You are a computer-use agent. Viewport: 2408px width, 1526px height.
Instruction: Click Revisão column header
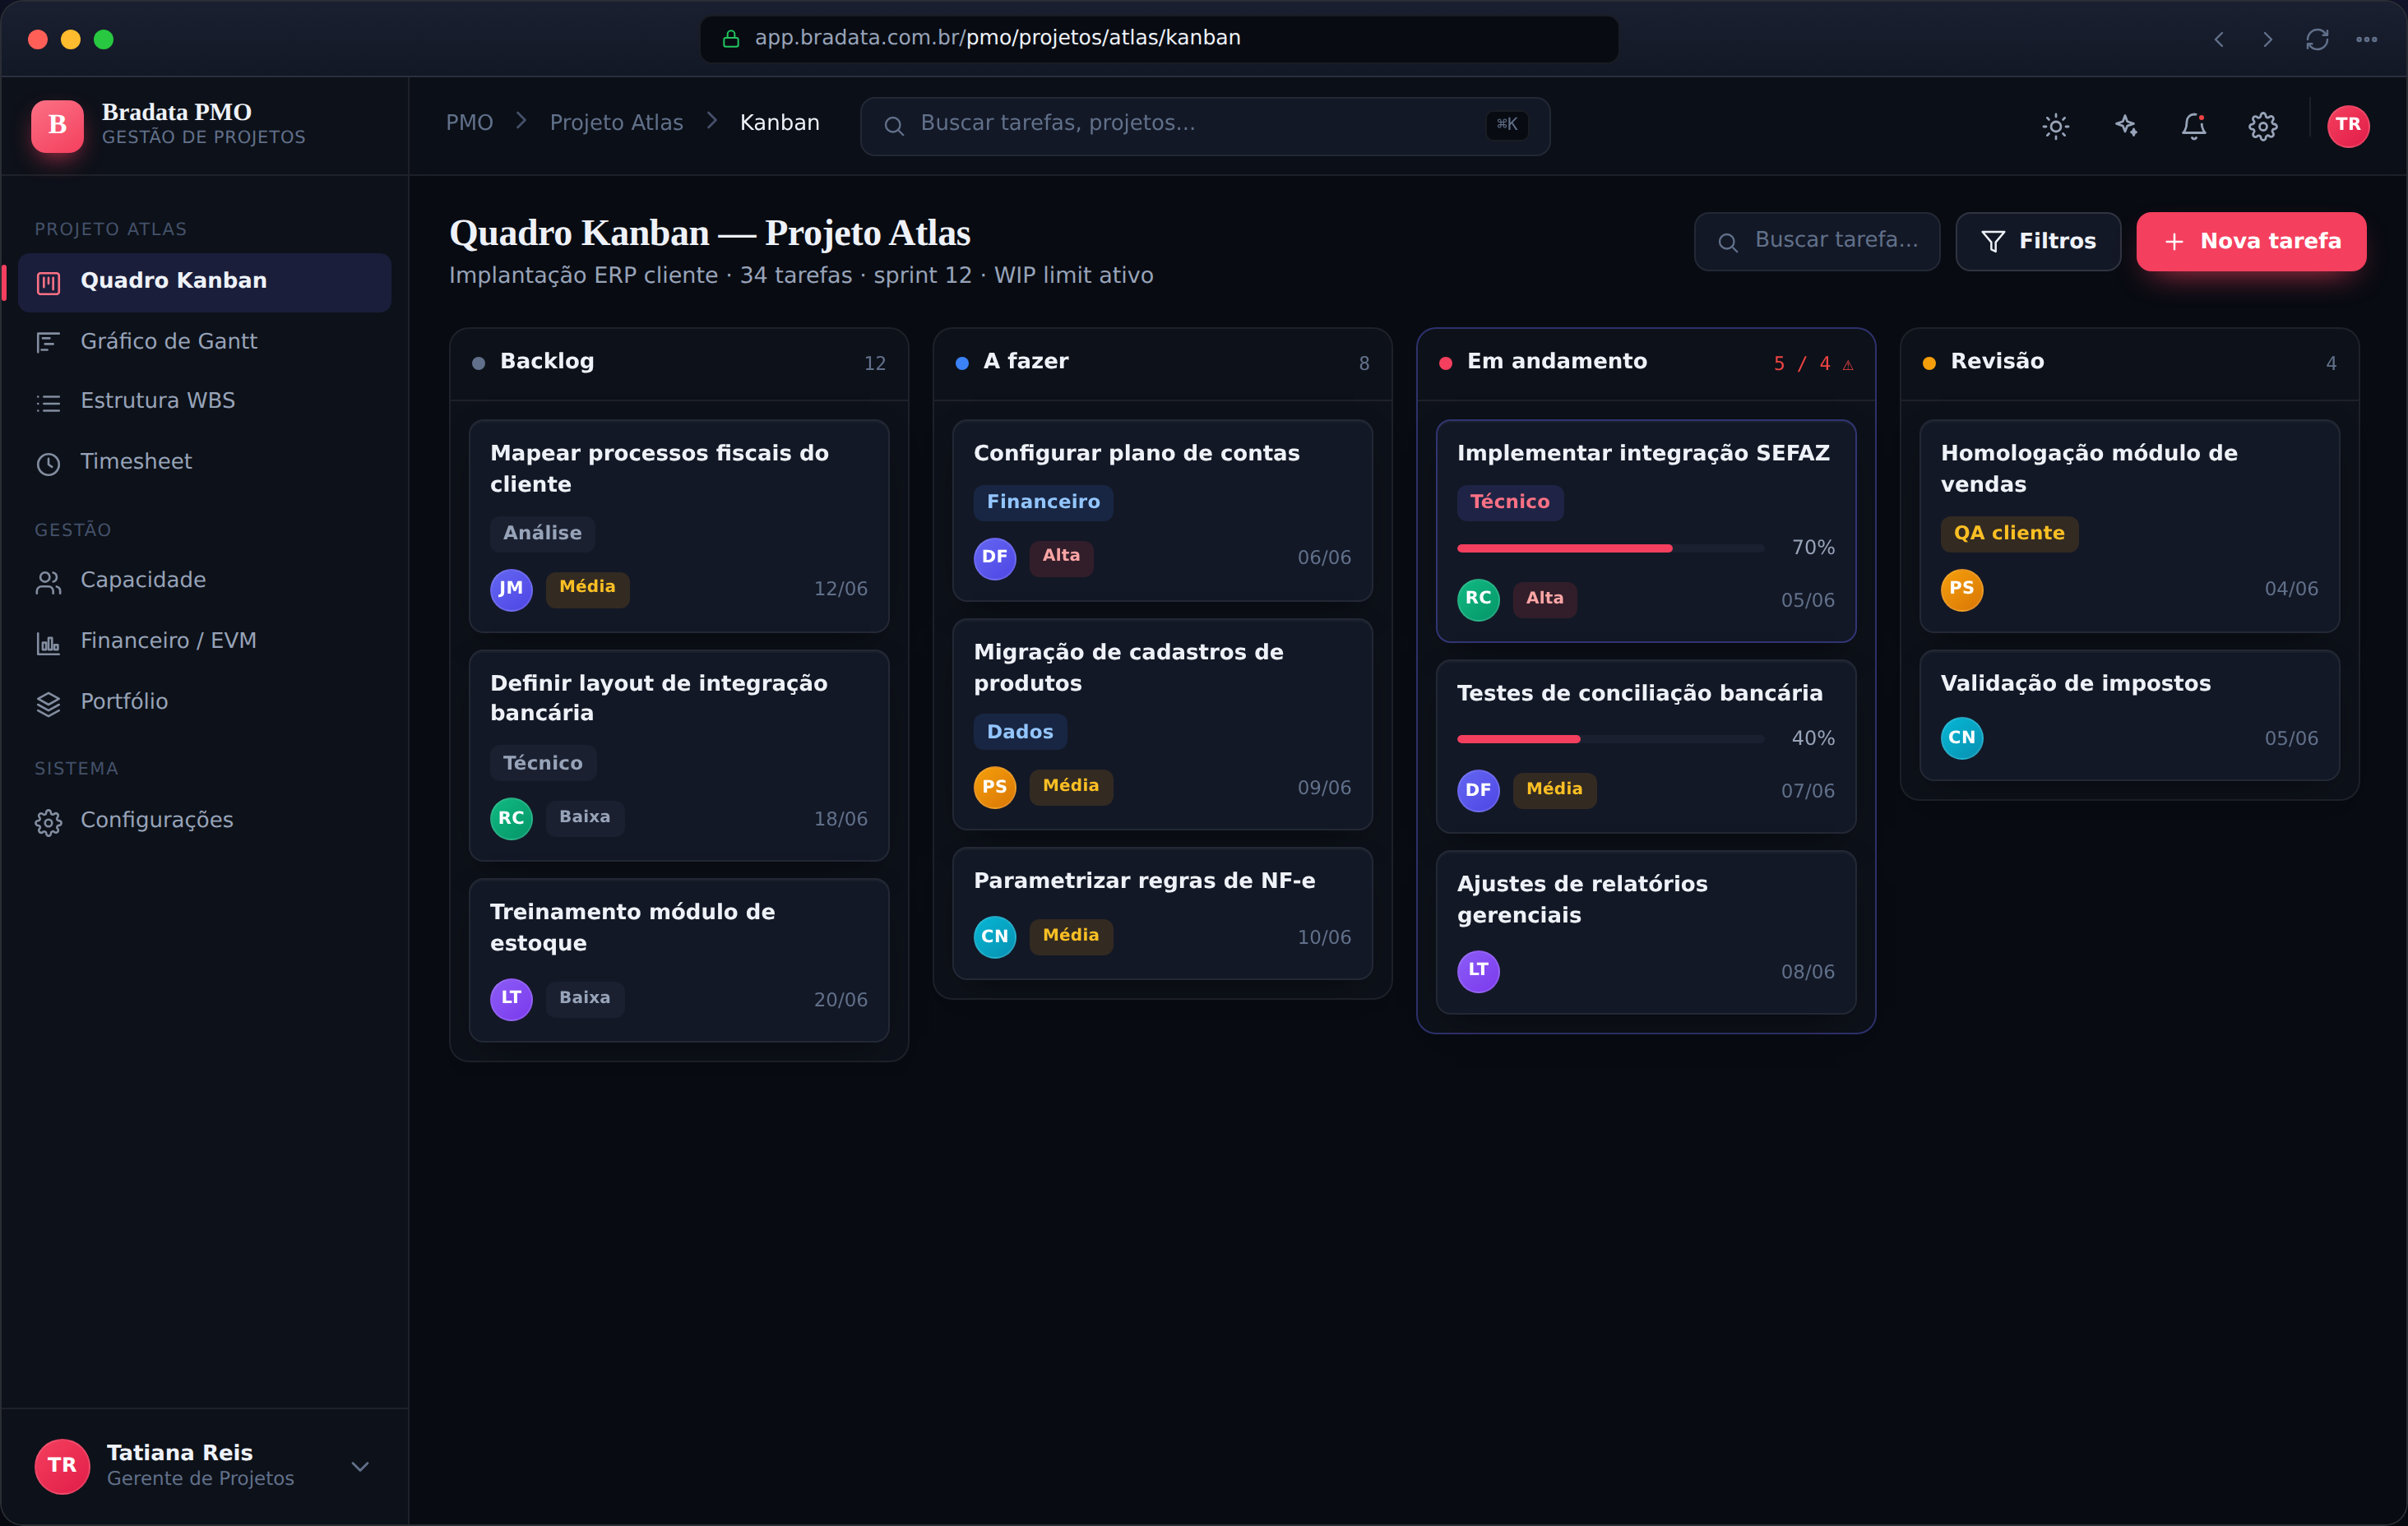[x=2129, y=363]
